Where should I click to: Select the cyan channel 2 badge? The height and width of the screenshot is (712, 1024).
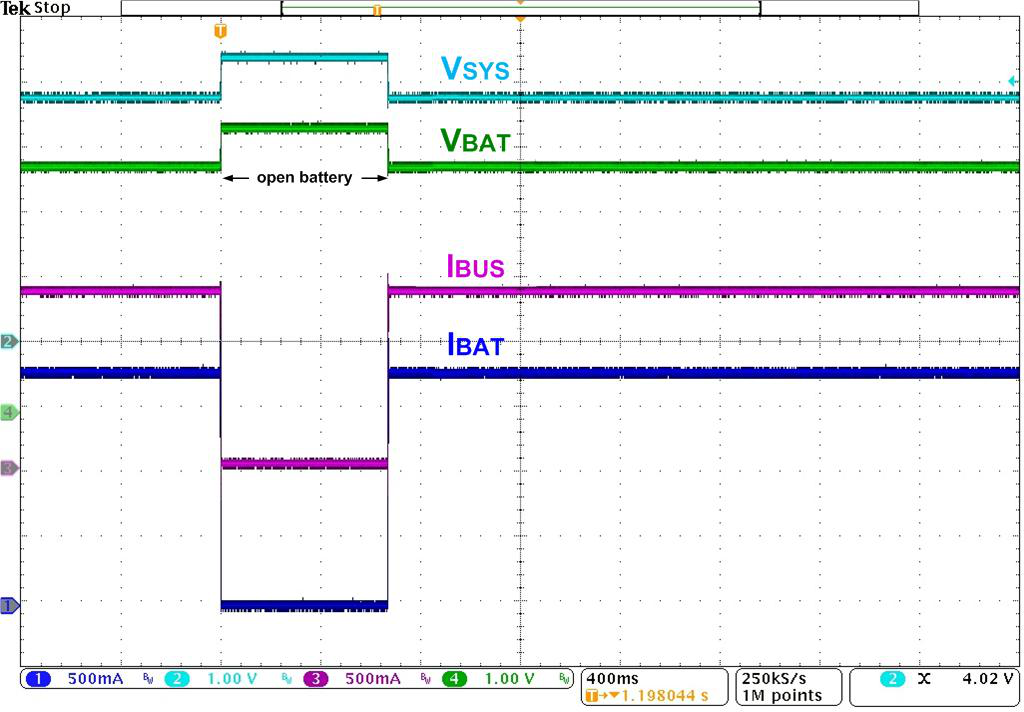coord(176,679)
